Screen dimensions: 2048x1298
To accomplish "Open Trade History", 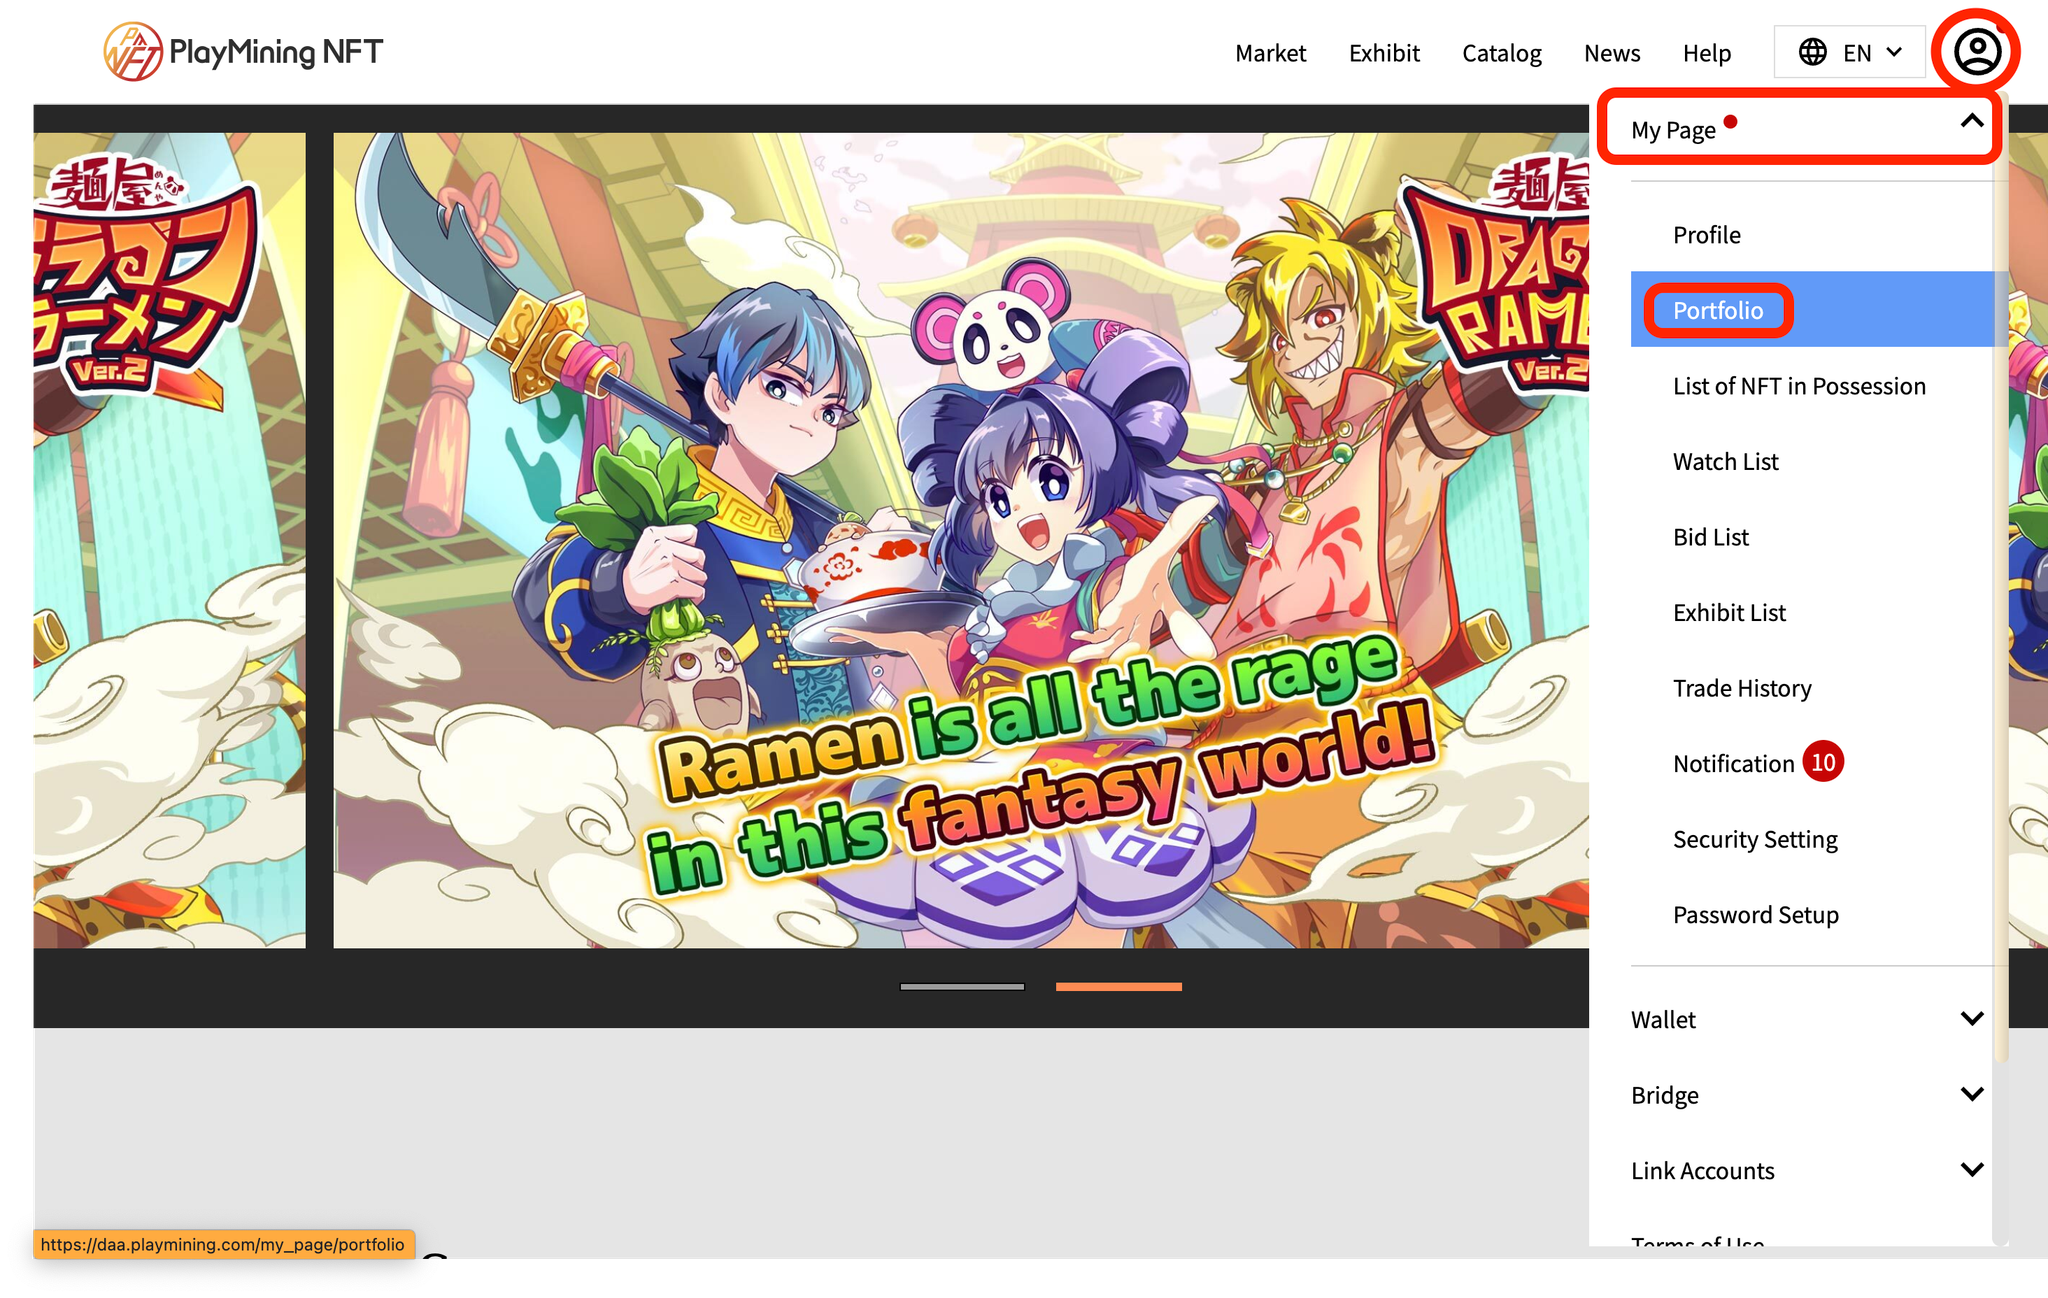I will [x=1741, y=688].
